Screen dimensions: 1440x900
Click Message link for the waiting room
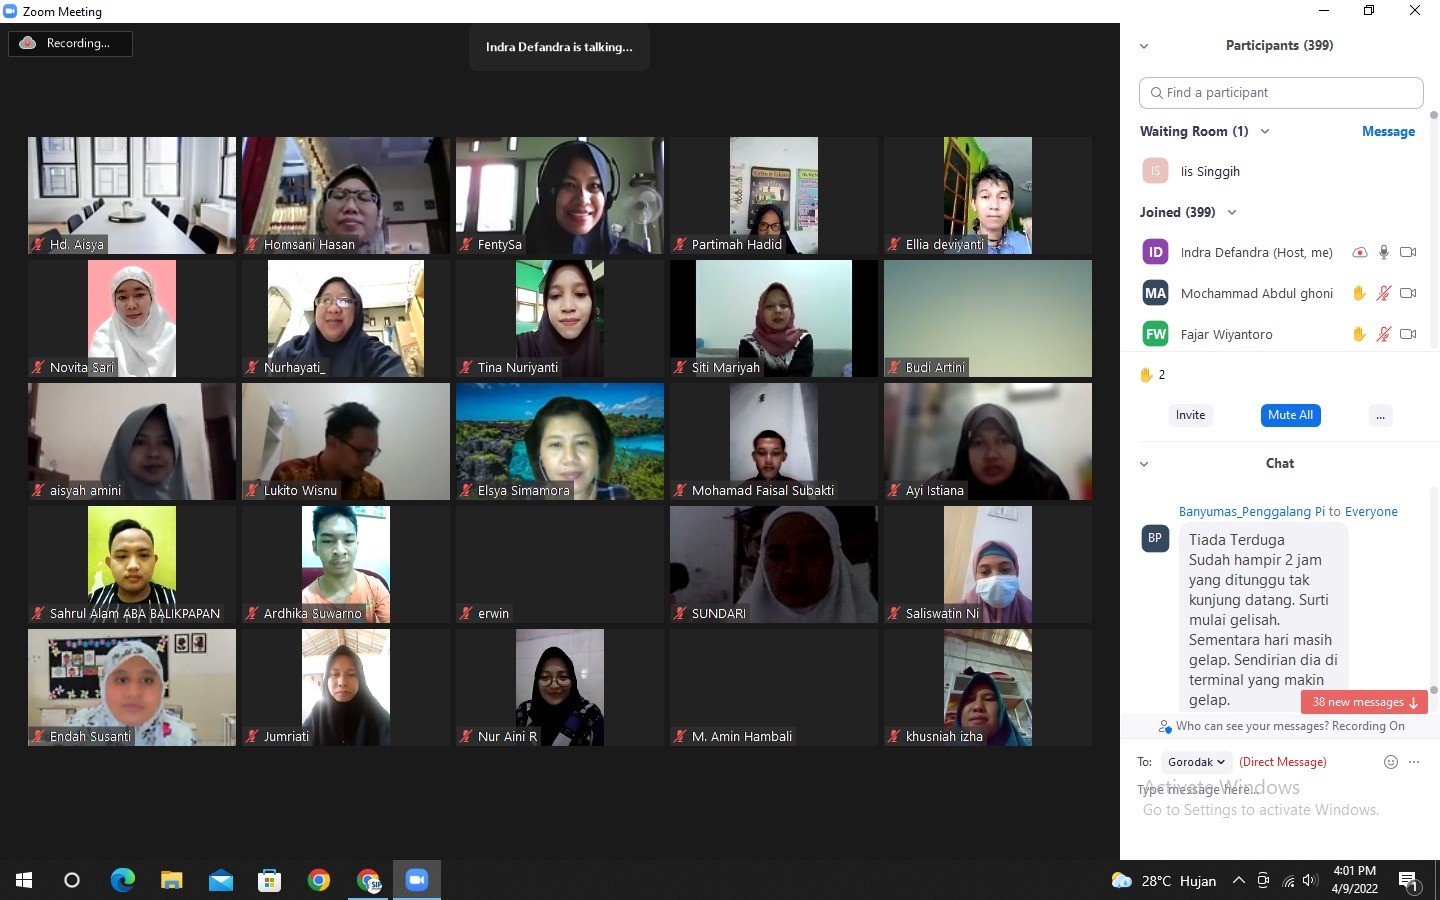click(x=1388, y=132)
